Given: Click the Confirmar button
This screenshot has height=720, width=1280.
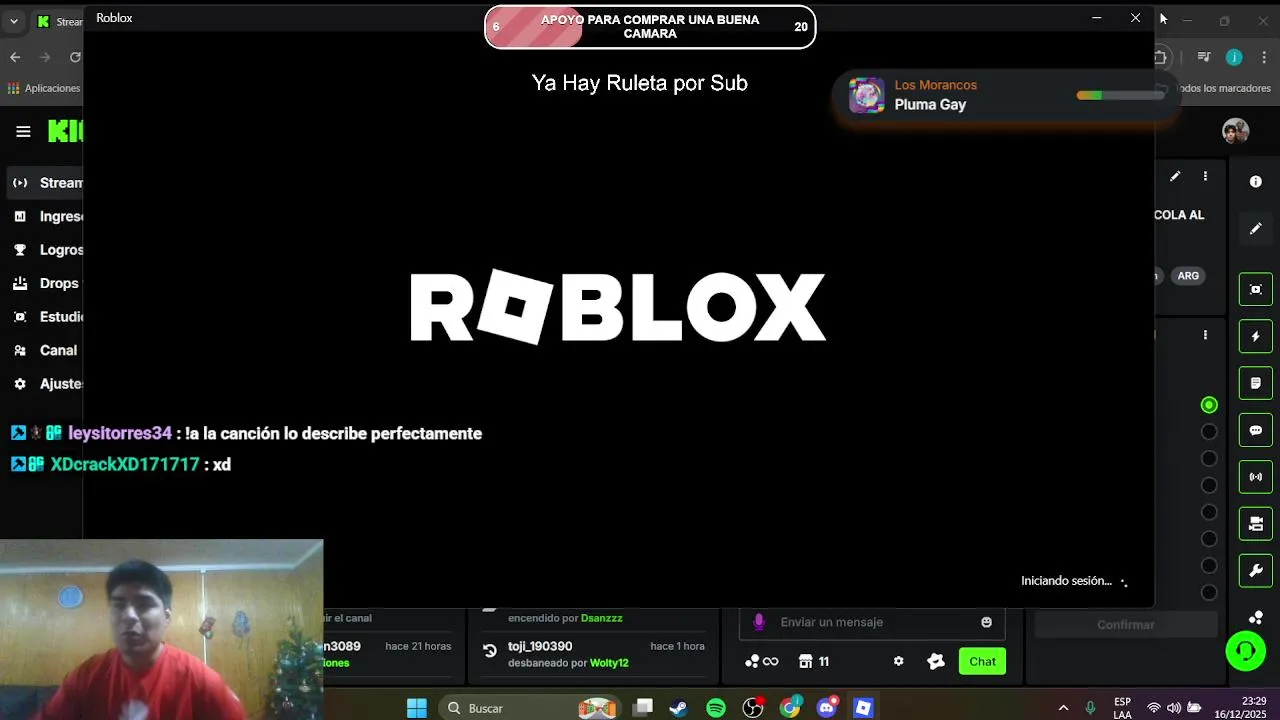Looking at the screenshot, I should coord(1126,624).
